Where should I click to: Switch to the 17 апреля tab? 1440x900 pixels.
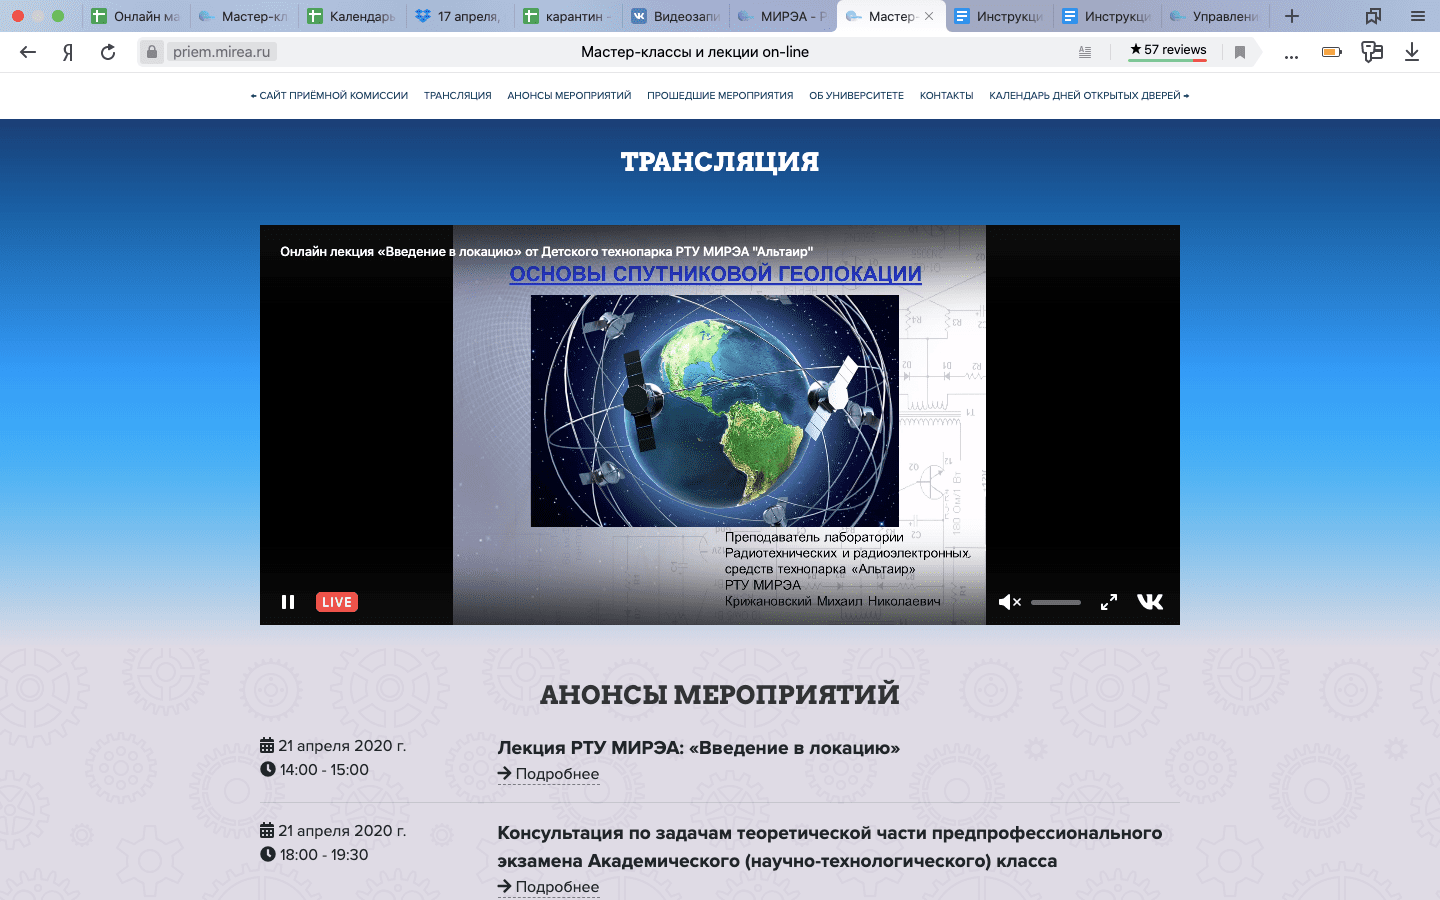click(459, 16)
